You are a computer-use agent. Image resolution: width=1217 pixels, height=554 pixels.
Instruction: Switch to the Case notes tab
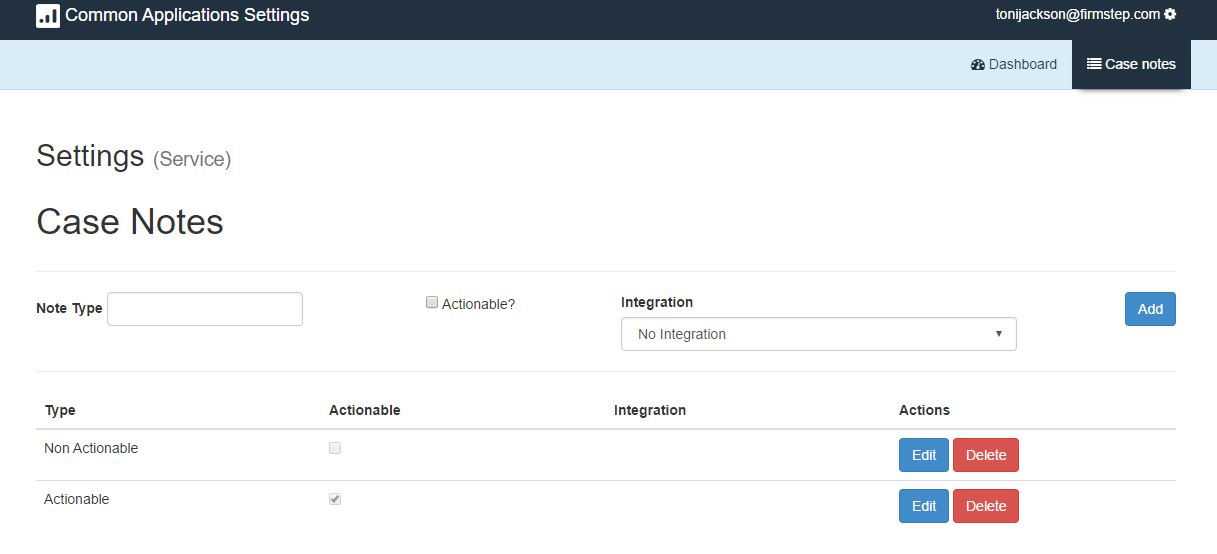tap(1131, 64)
